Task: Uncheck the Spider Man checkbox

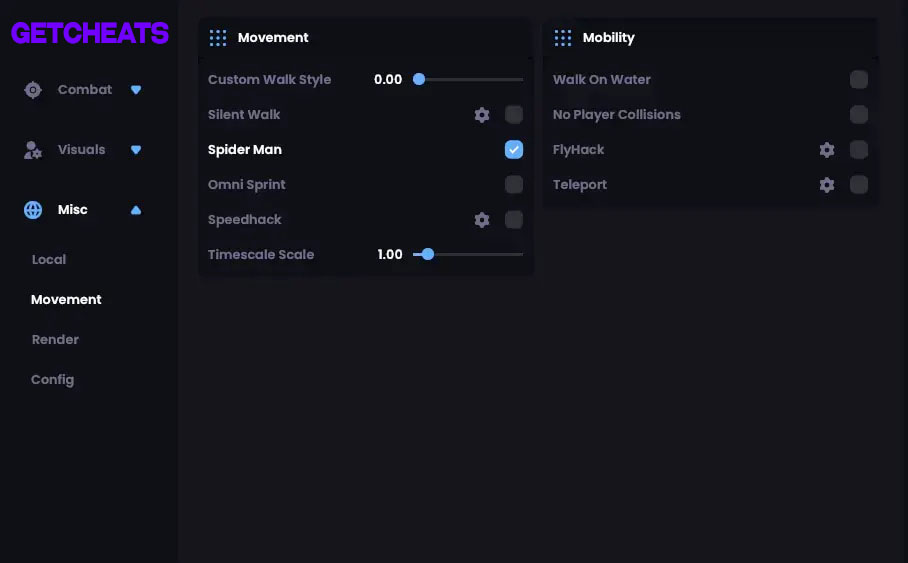Action: point(514,149)
